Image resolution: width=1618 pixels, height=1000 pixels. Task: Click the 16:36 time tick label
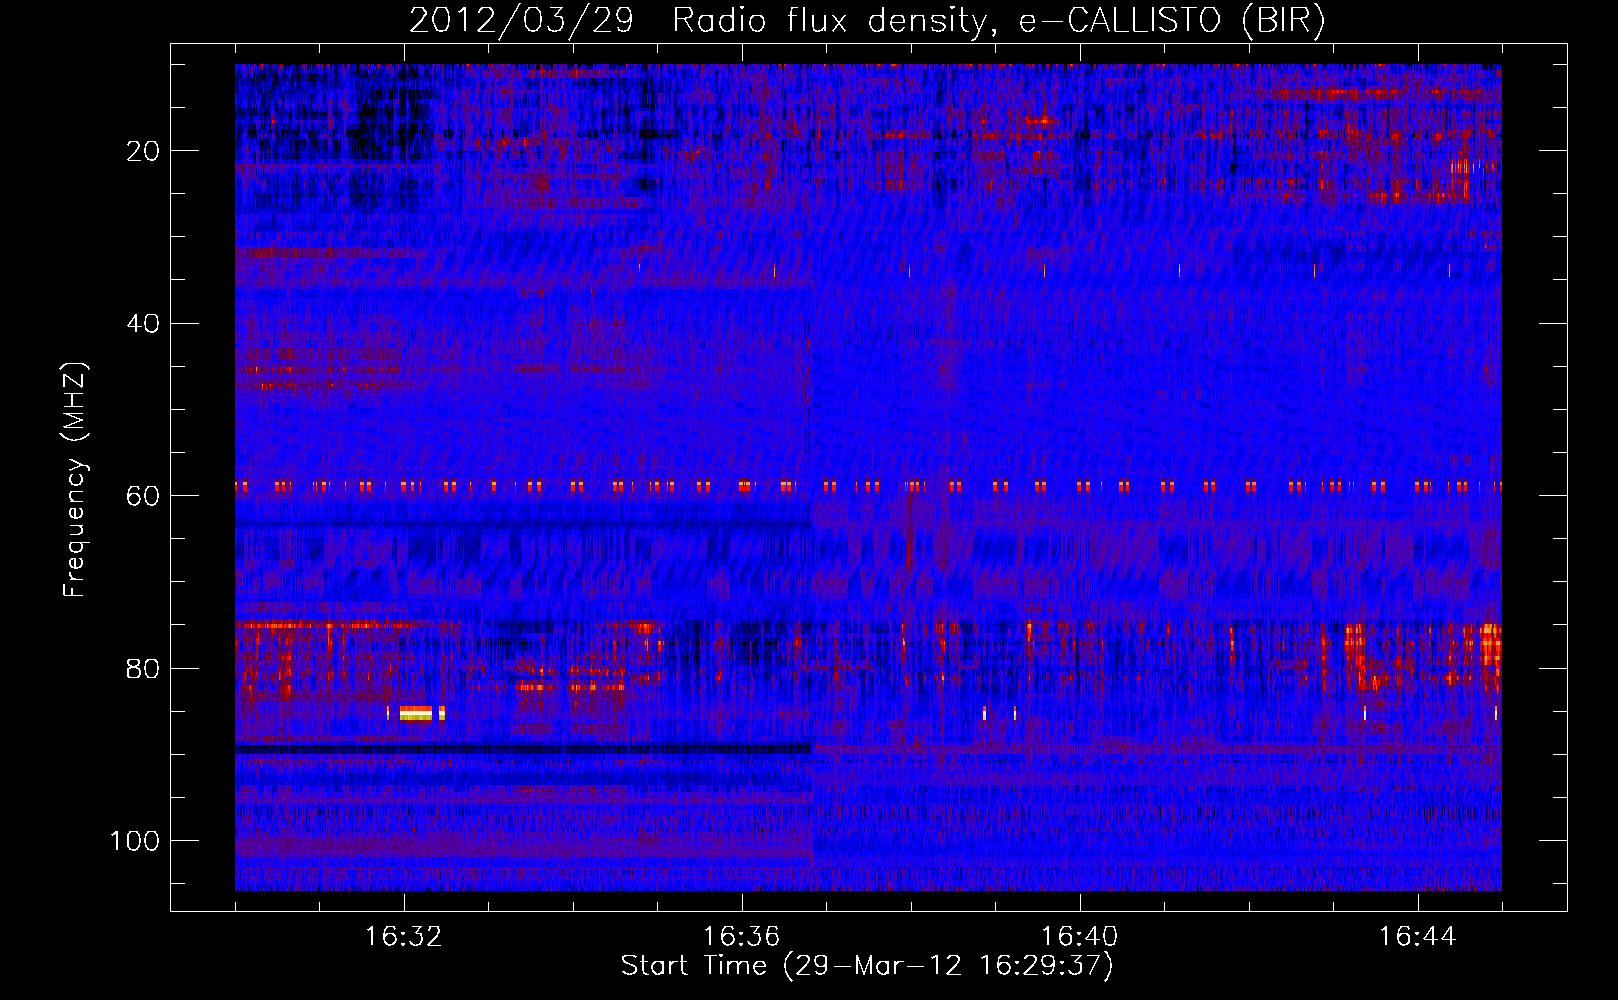[x=741, y=937]
